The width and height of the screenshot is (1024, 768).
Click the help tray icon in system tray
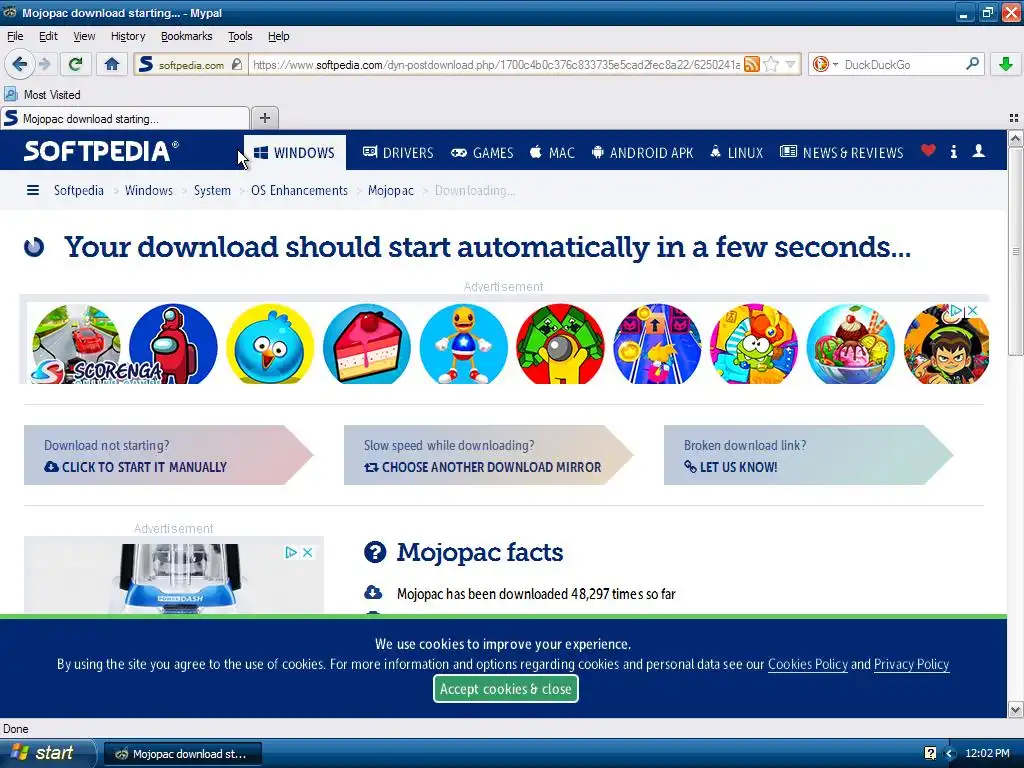point(931,753)
